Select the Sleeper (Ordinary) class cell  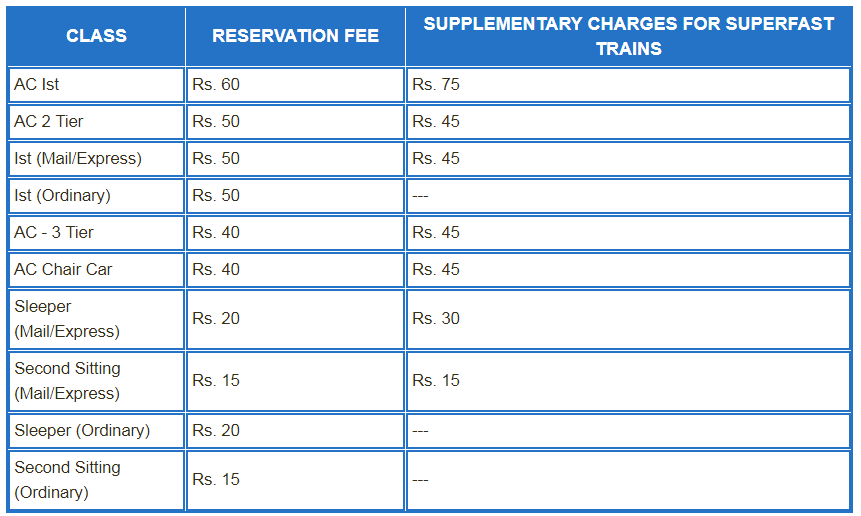pyautogui.click(x=96, y=430)
